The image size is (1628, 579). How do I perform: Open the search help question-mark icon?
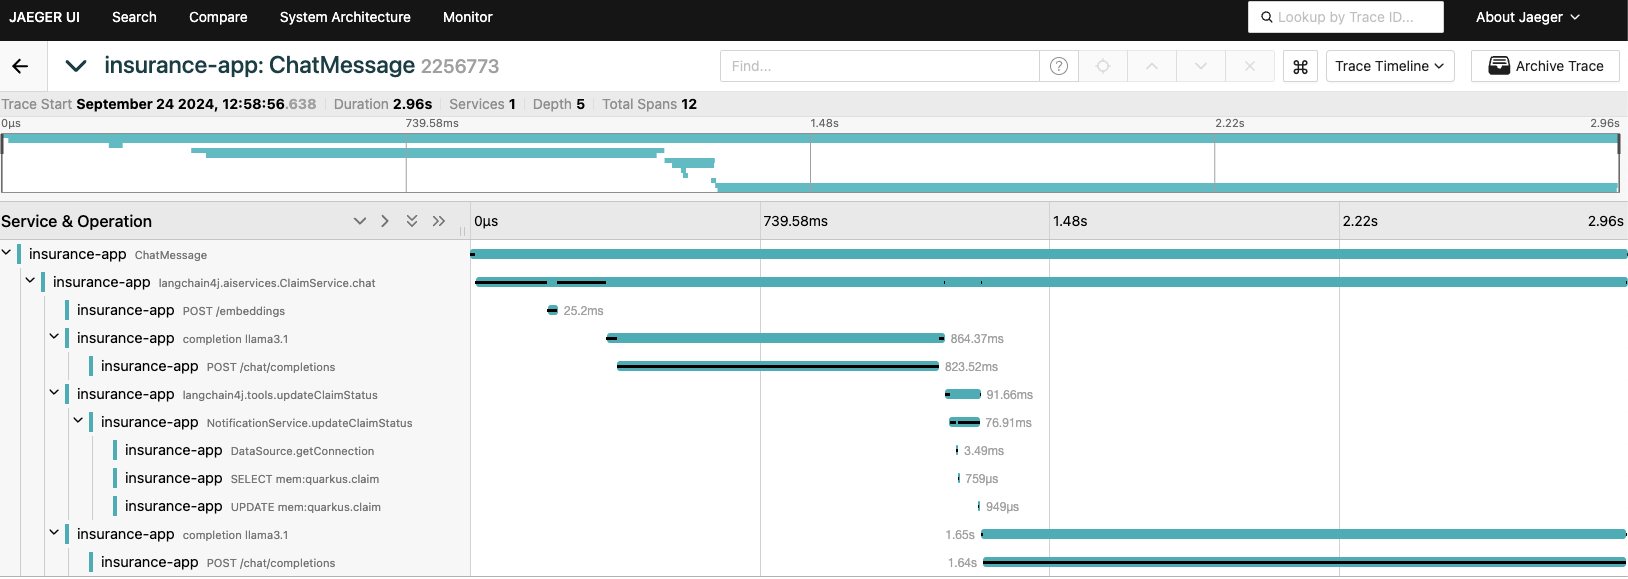pyautogui.click(x=1059, y=66)
